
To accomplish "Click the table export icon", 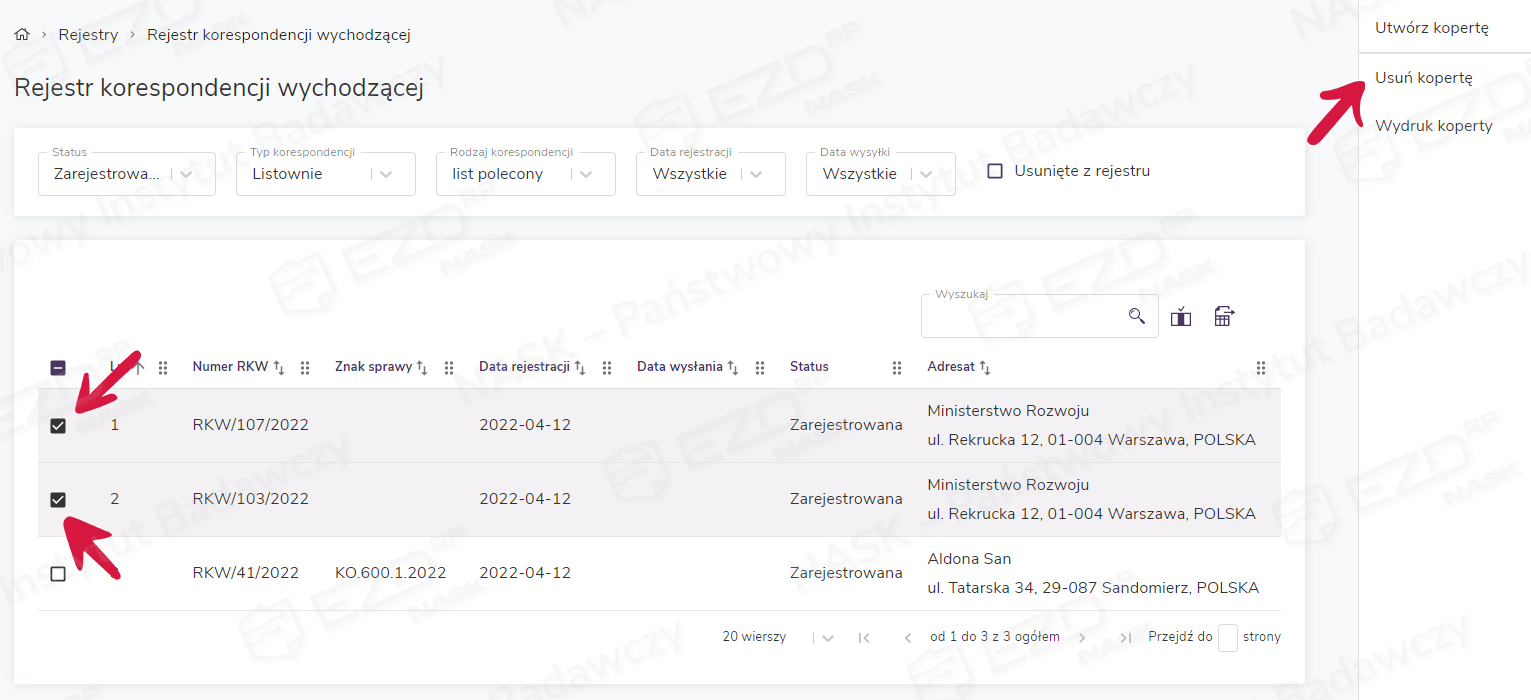I will click(1224, 317).
